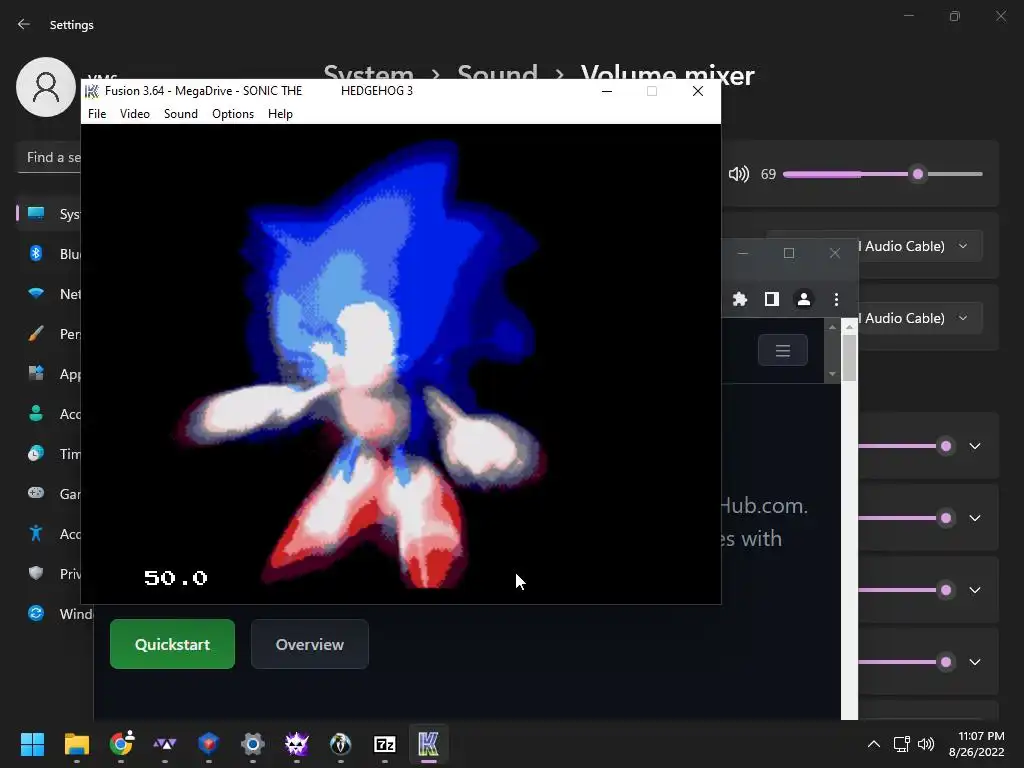
Task: Select the Accessibility figure icon in sidebar
Action: [x=36, y=534]
